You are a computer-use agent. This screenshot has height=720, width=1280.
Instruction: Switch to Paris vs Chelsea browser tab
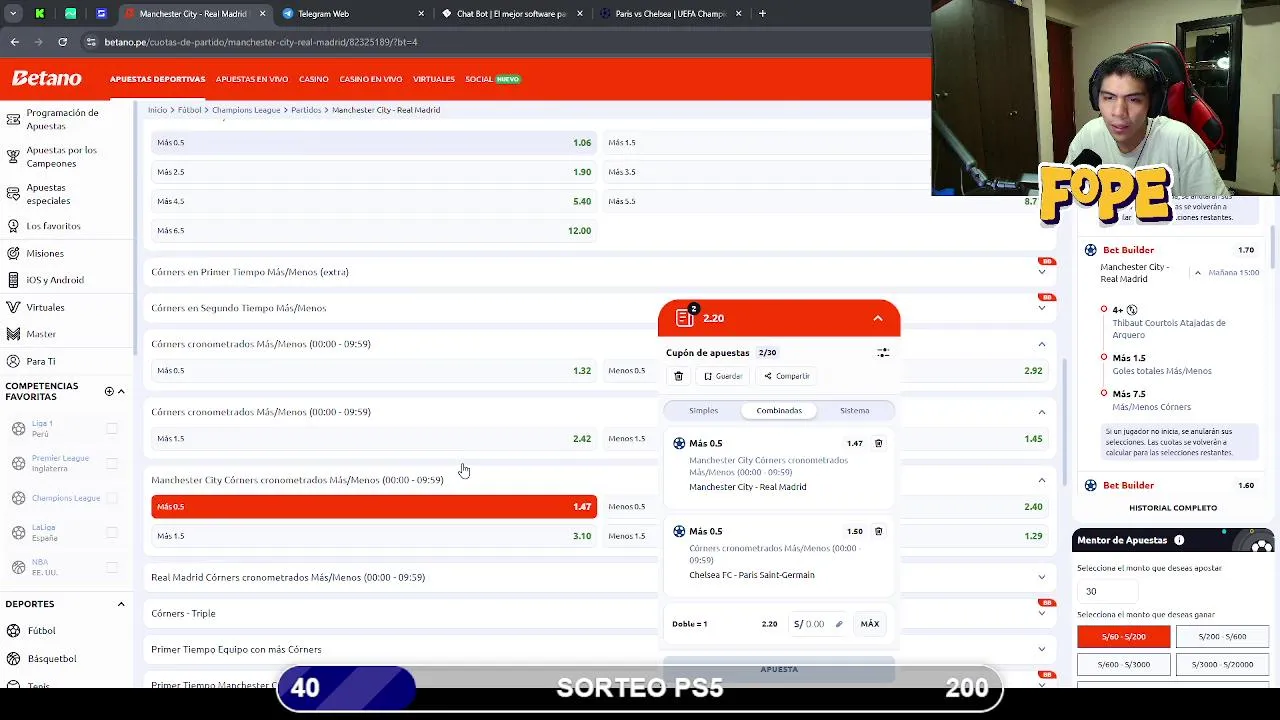(672, 14)
